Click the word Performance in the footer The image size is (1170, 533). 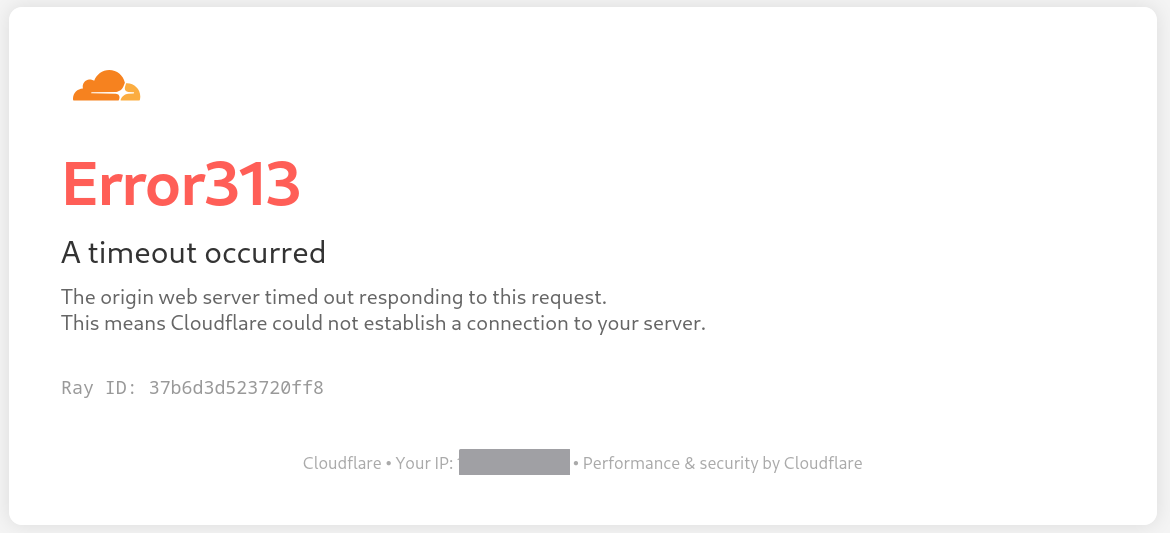click(631, 464)
